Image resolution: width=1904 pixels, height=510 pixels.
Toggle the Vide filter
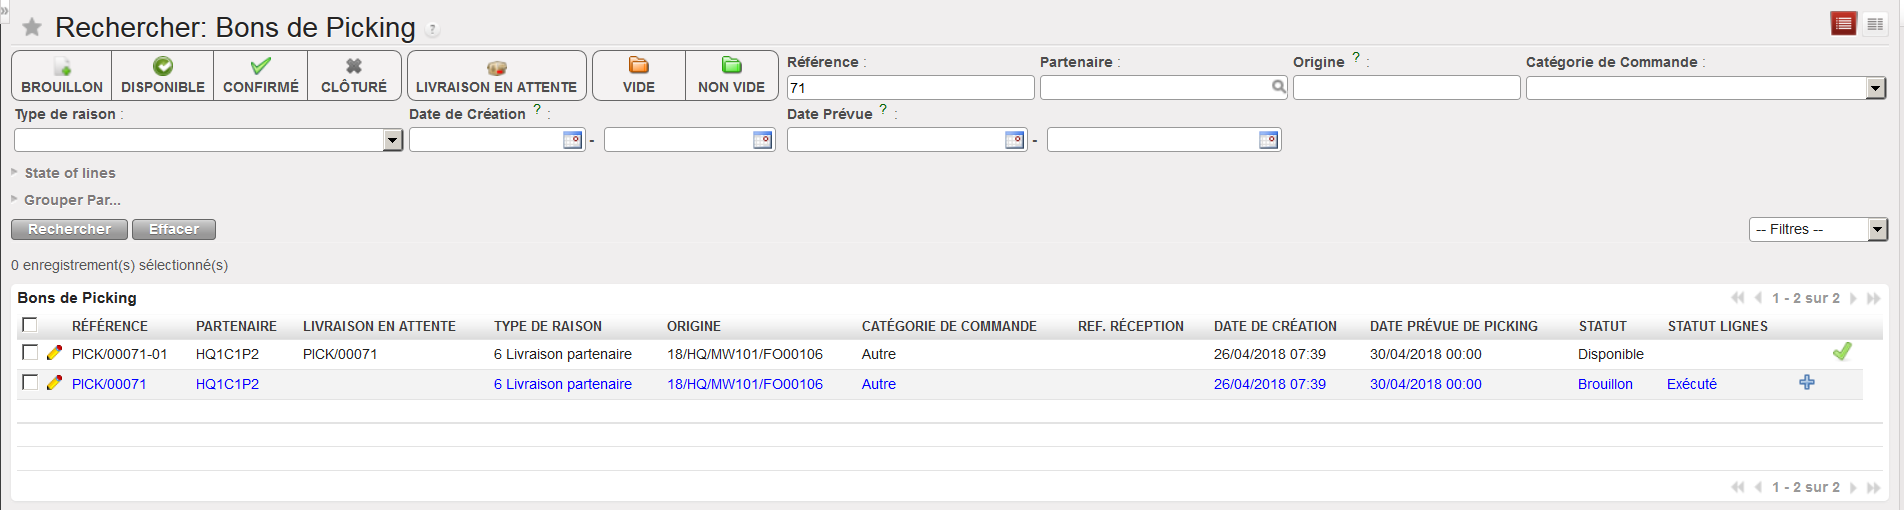(639, 76)
